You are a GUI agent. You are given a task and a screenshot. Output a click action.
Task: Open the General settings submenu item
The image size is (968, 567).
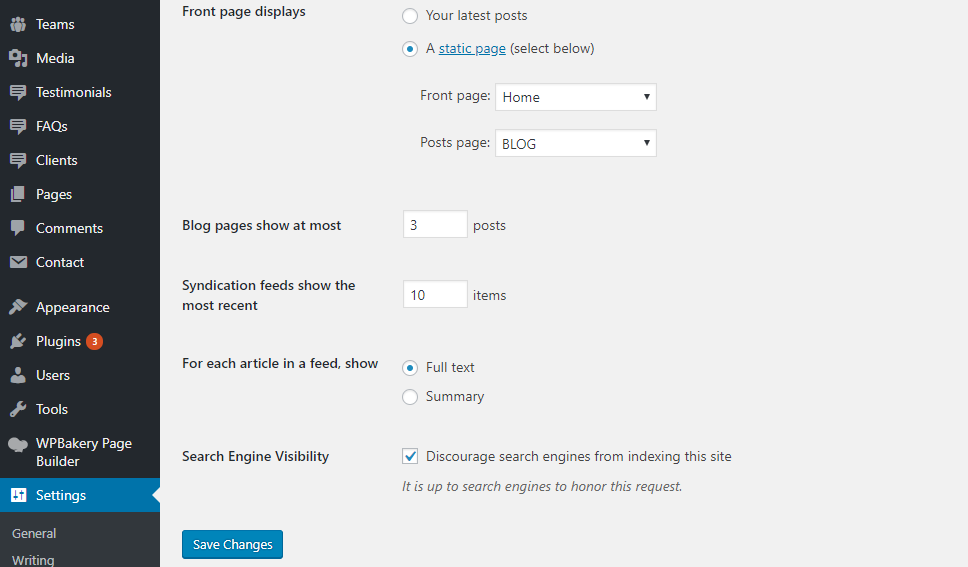(34, 534)
